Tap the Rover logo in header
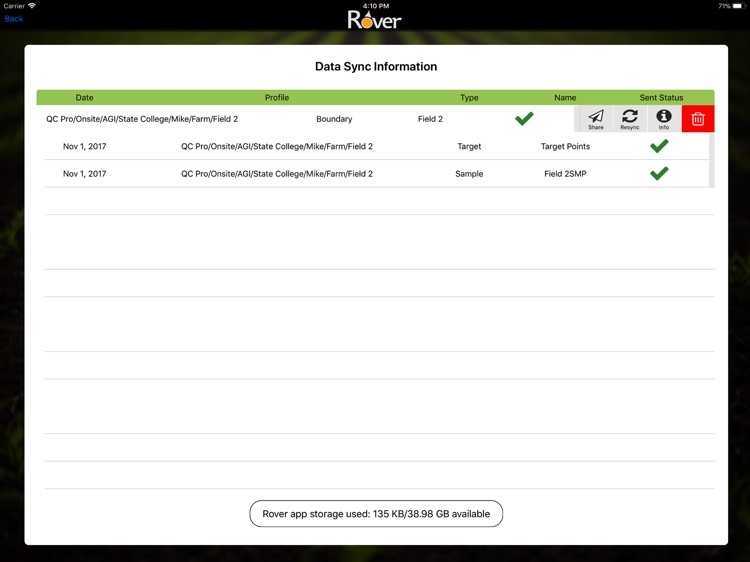Screen dimensions: 750x562 tap(375, 20)
